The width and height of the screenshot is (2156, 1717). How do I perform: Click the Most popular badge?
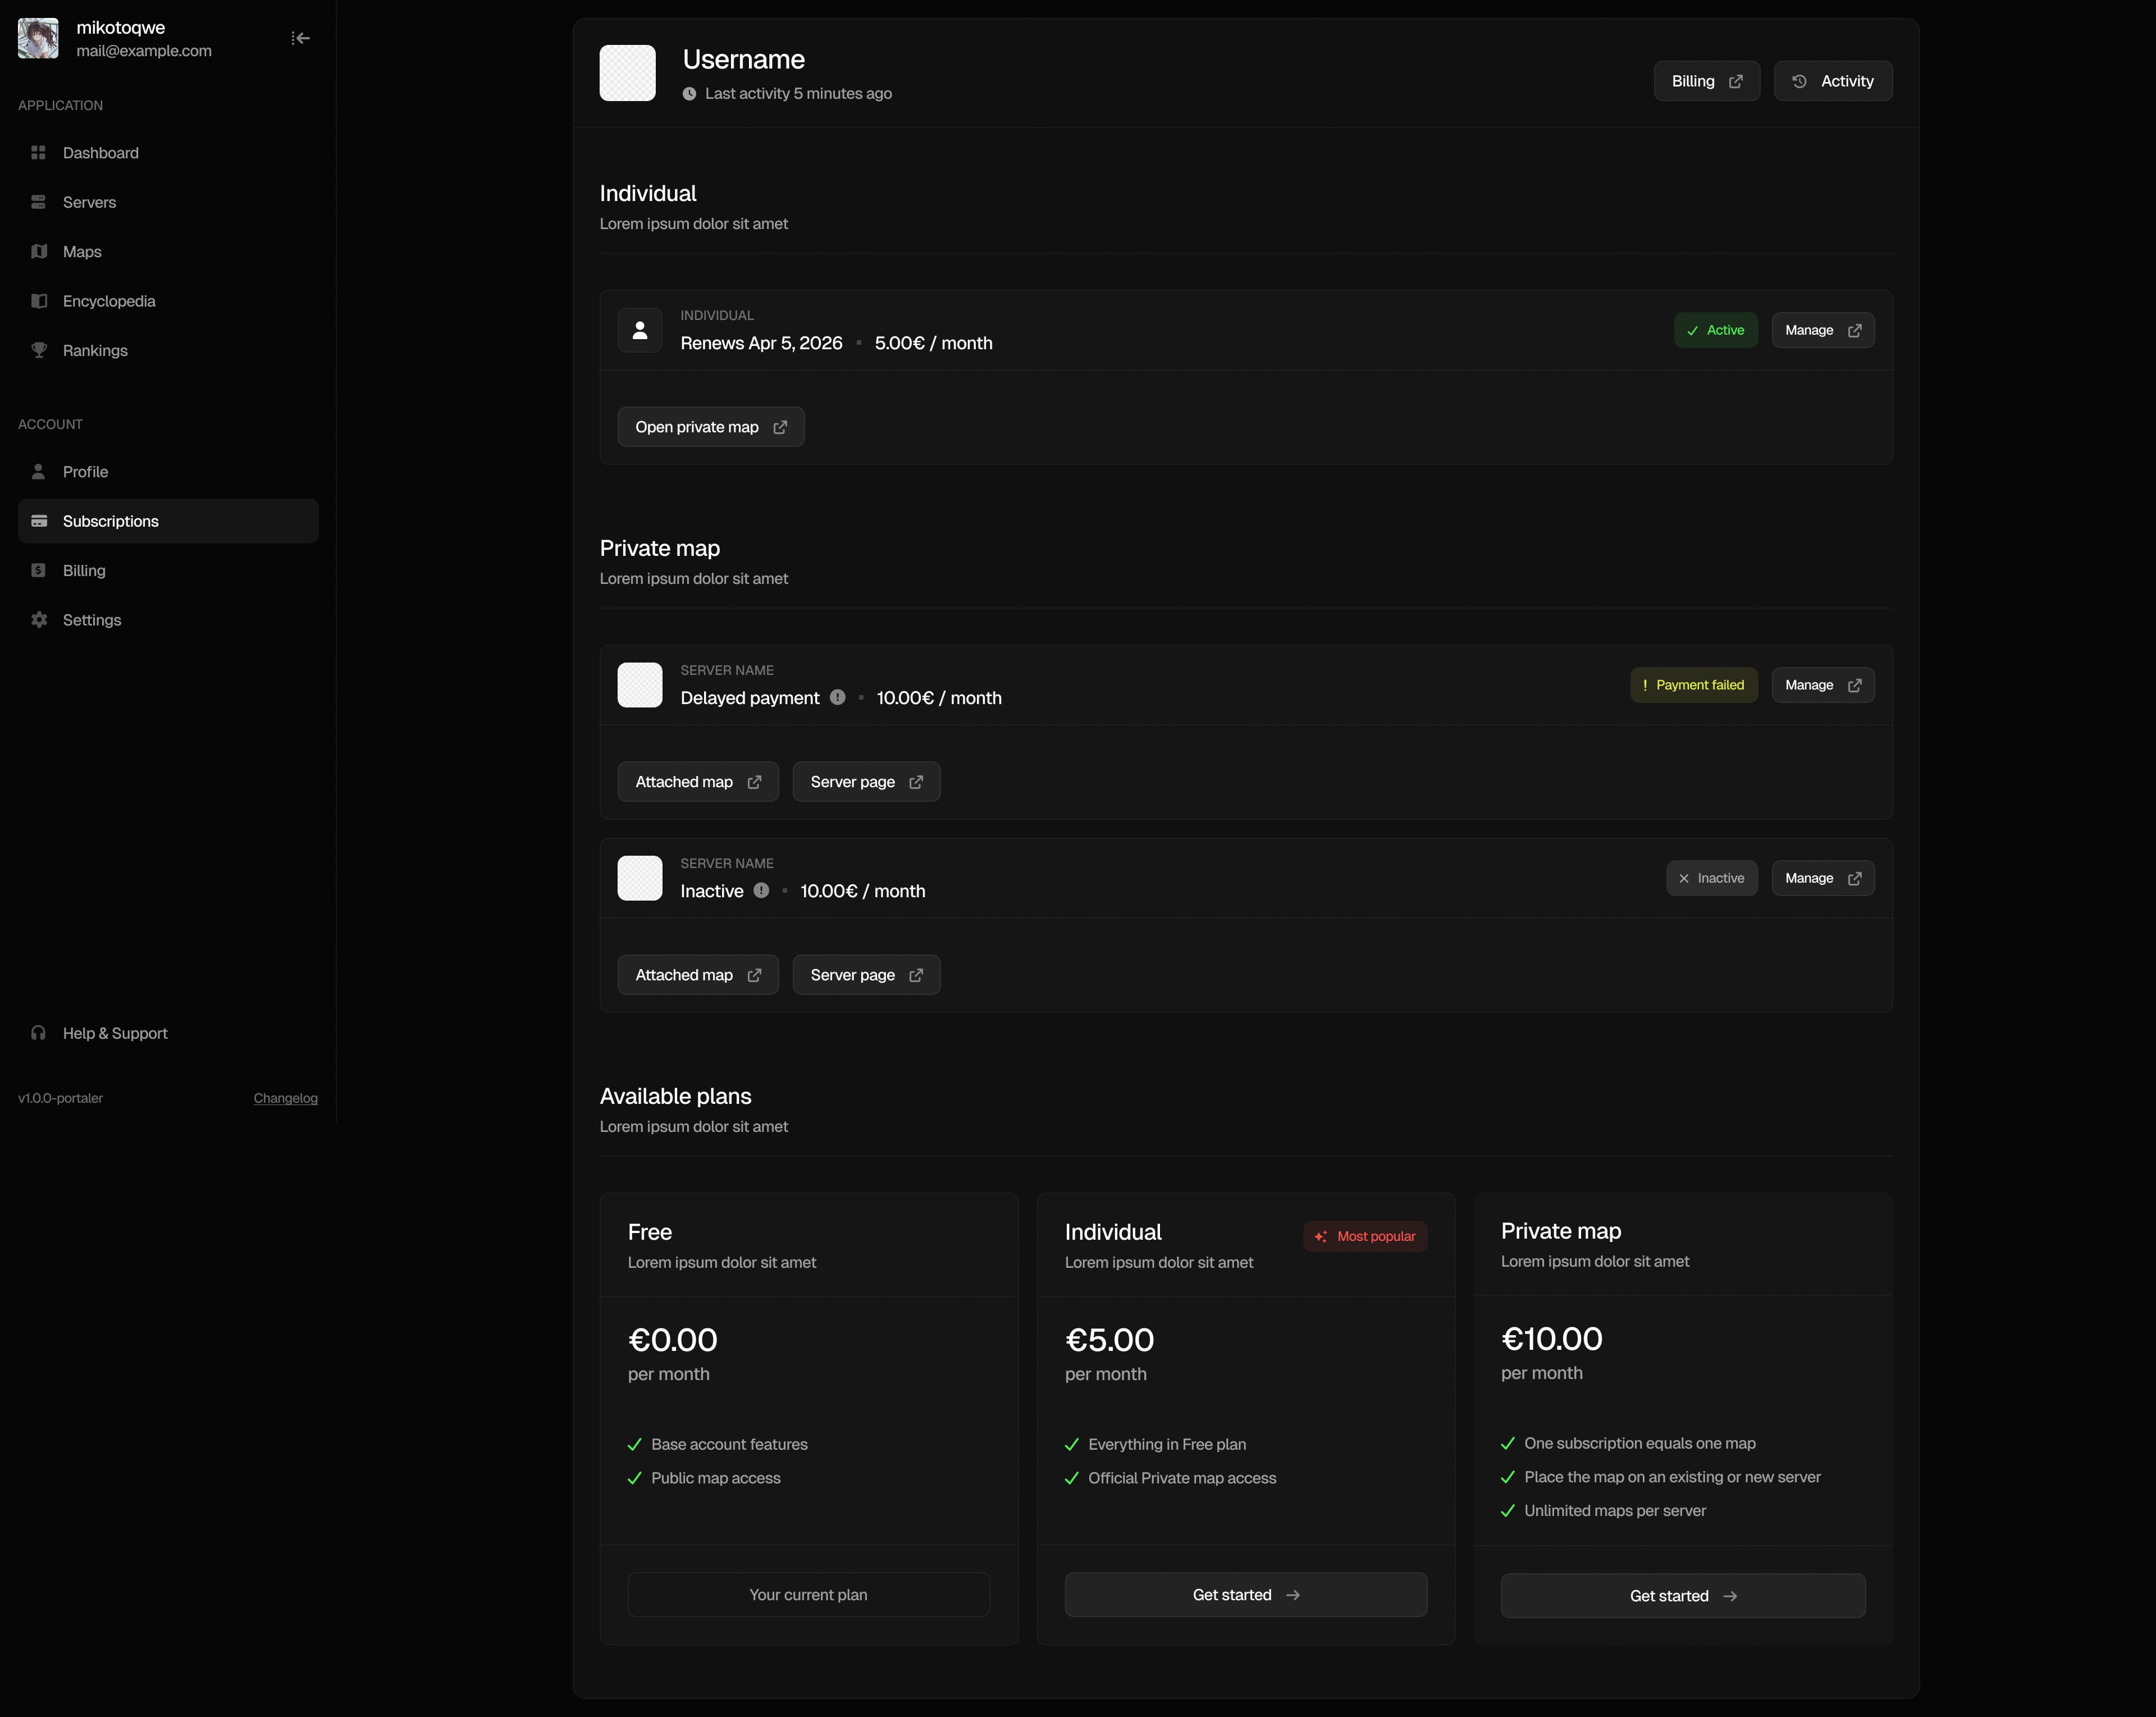tap(1365, 1236)
